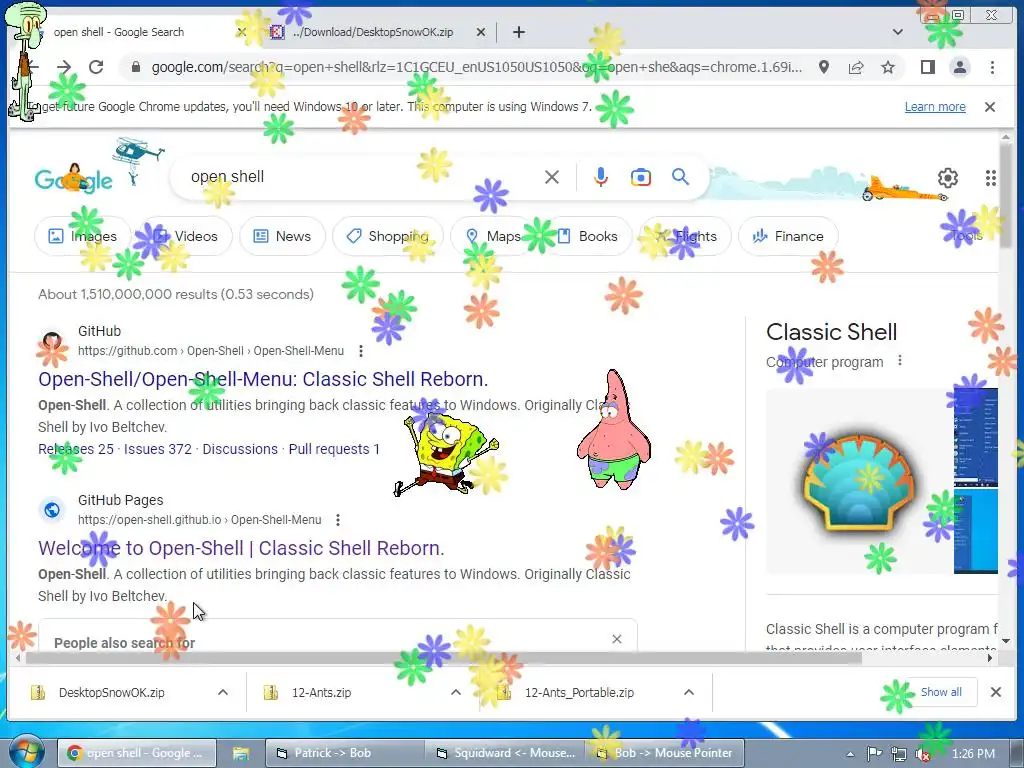Image resolution: width=1024 pixels, height=768 pixels.
Task: Filter results by News
Action: click(x=282, y=236)
